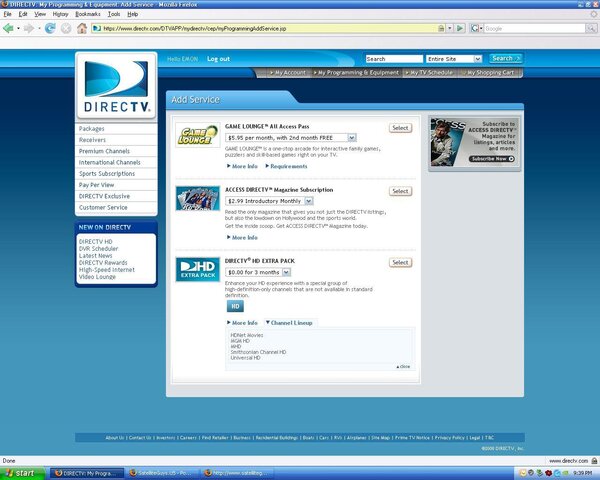Click the Google search box
Screen dimensions: 600x480
pos(534,28)
